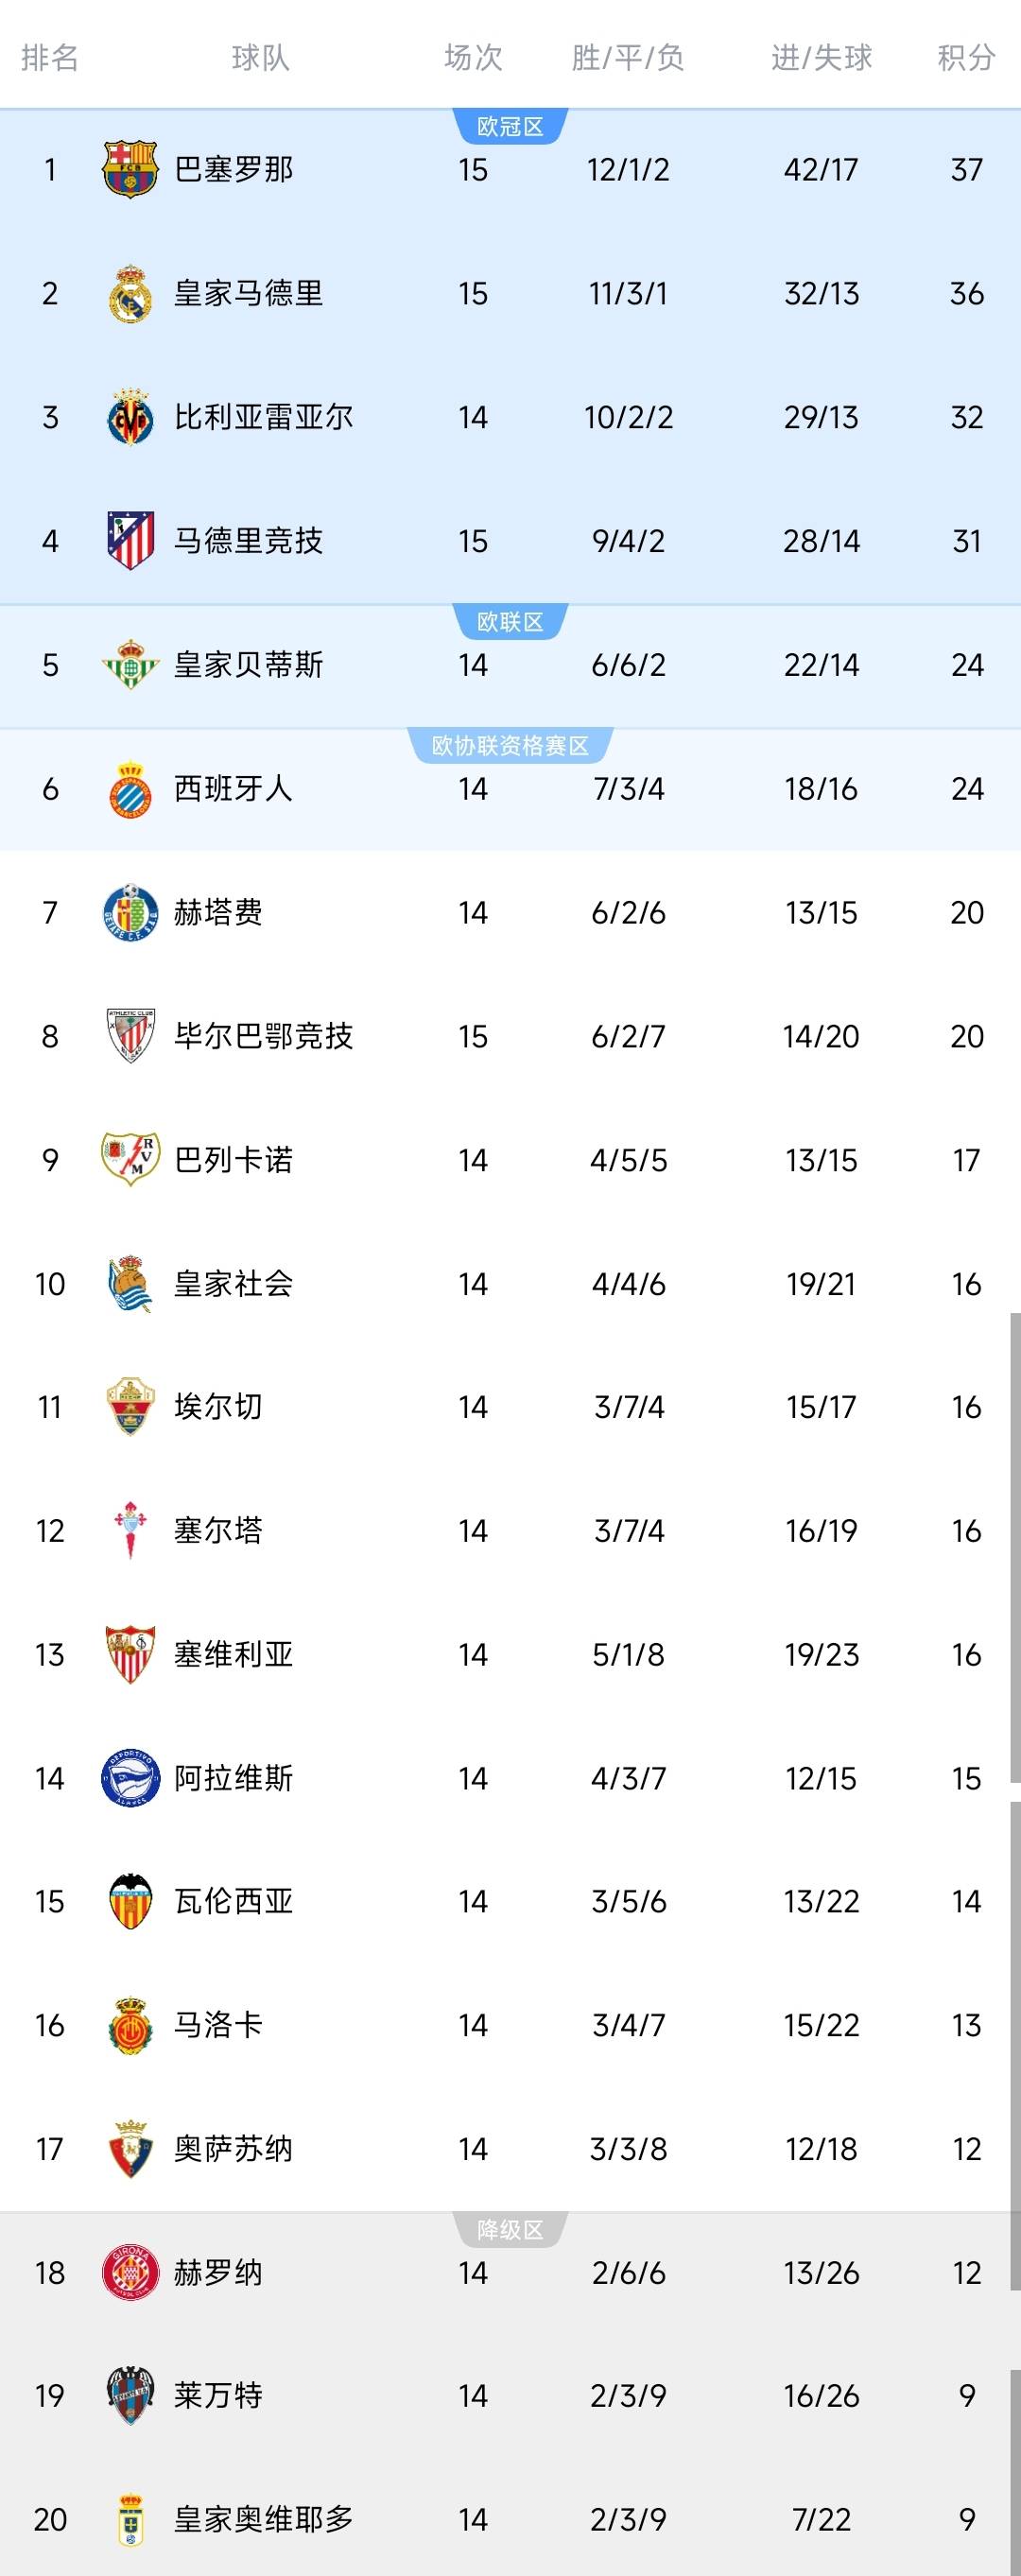
Task: Open team 皇家社会 from the standings
Action: 233,1284
